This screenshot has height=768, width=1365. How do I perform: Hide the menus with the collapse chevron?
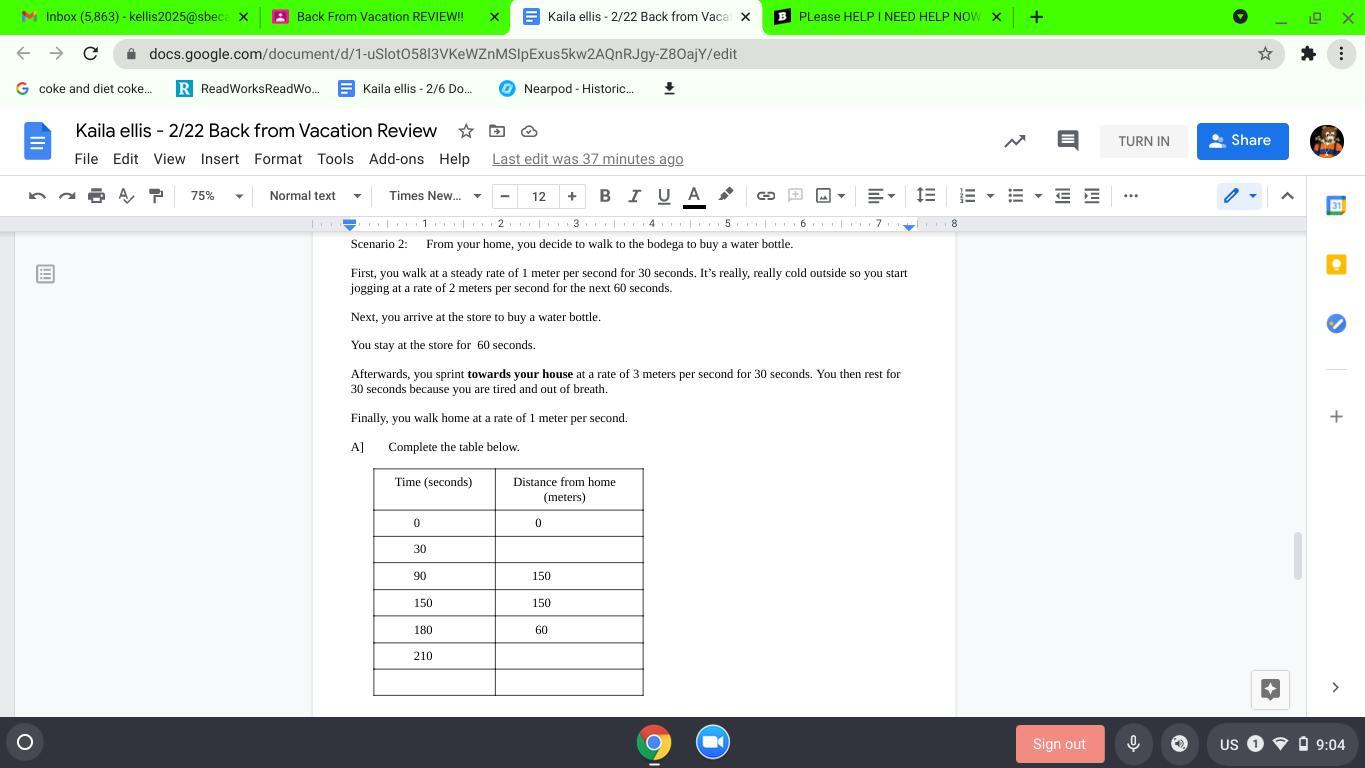click(1287, 196)
